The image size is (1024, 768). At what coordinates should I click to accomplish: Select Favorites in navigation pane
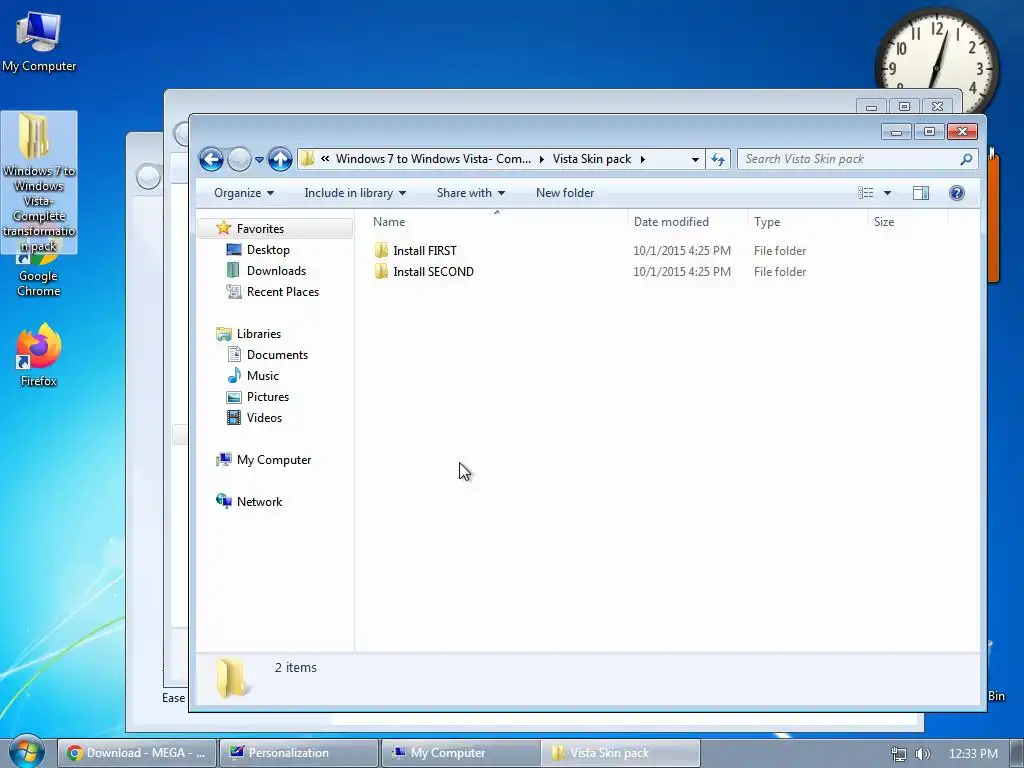[x=260, y=229]
